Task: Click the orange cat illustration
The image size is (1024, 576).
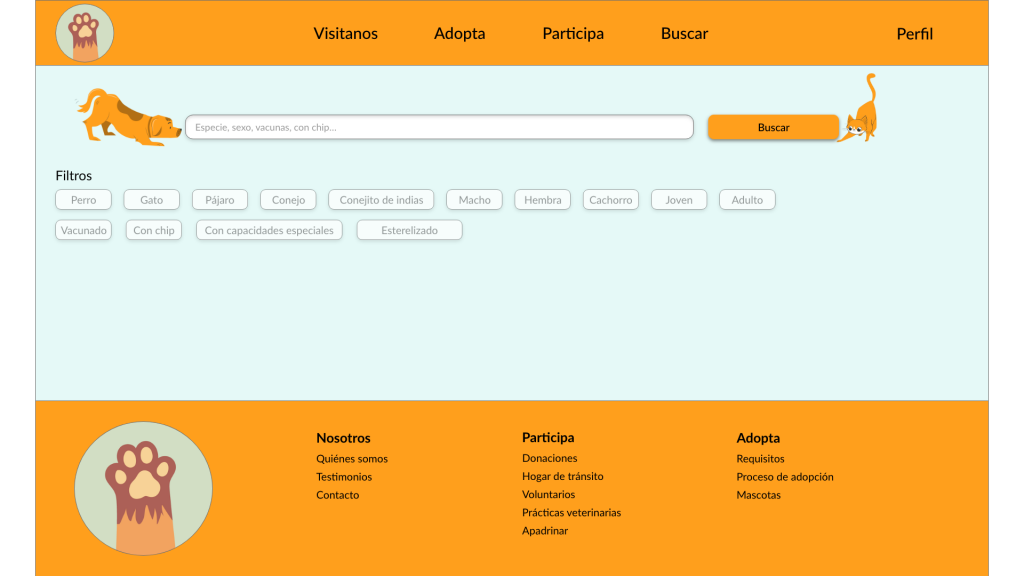Action: [861, 112]
